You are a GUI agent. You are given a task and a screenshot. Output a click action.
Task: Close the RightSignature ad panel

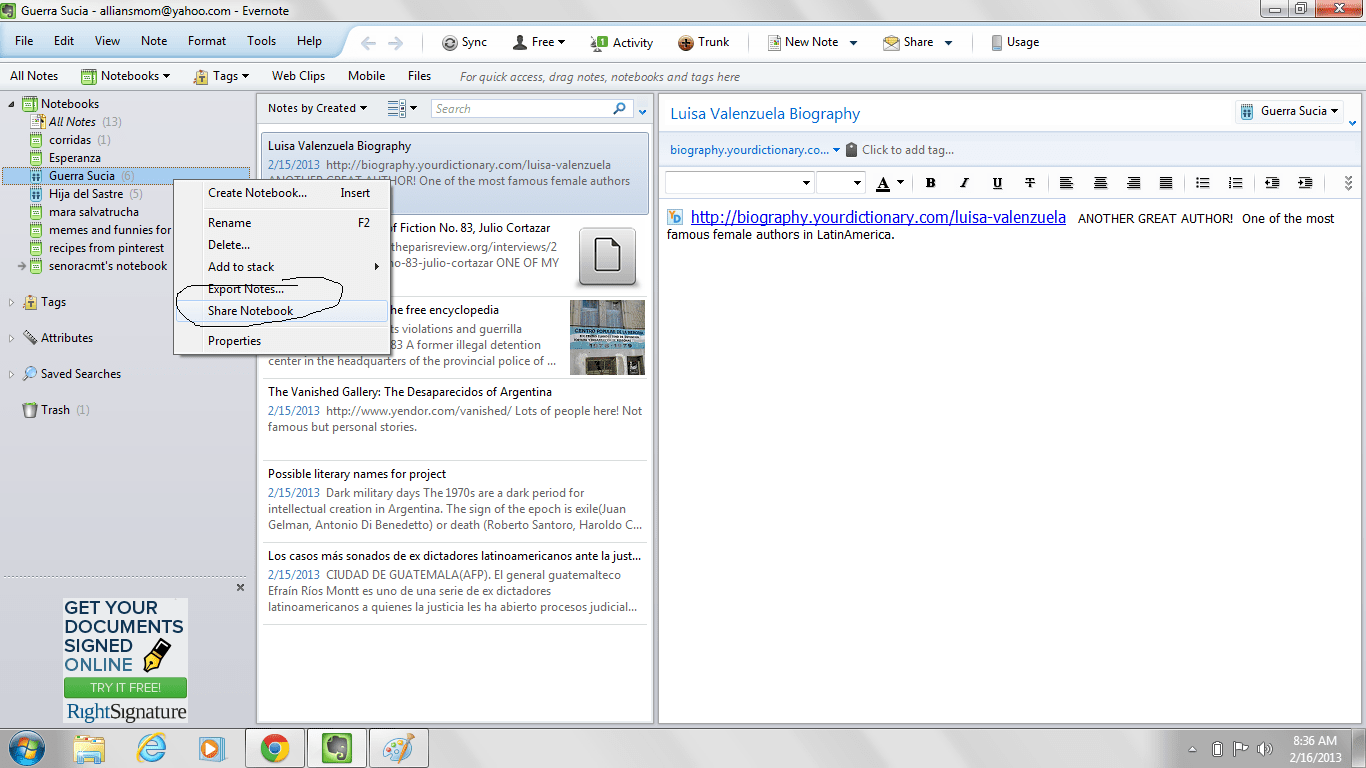240,588
